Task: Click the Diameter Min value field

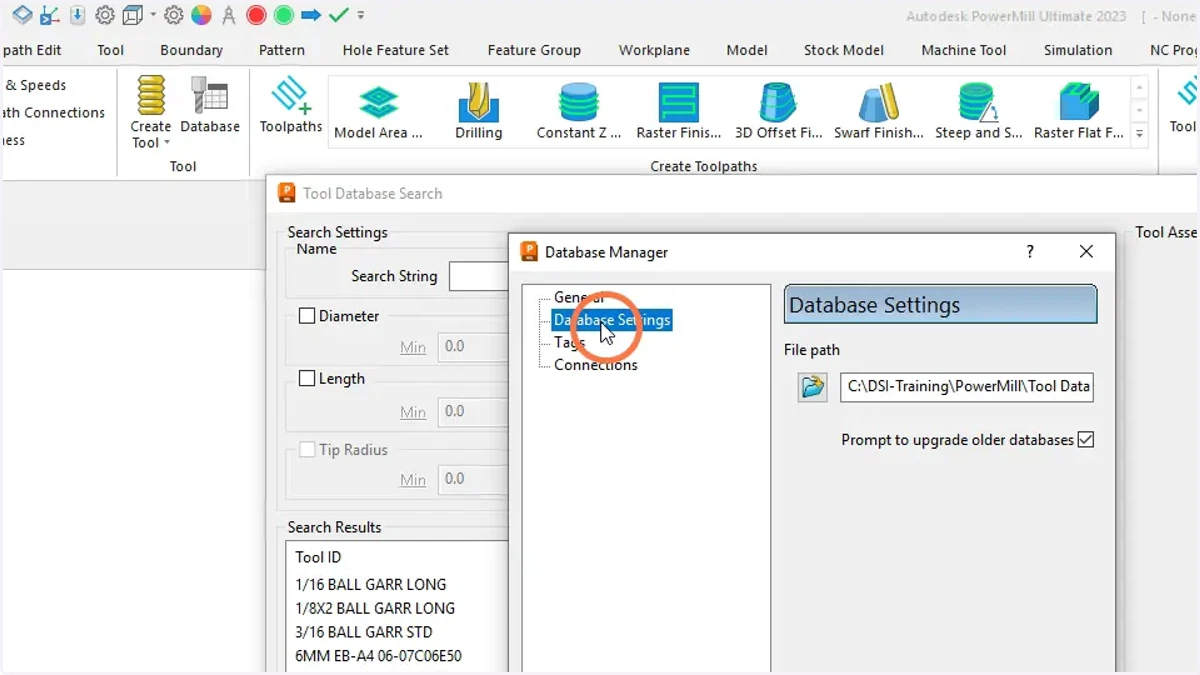Action: tap(473, 347)
